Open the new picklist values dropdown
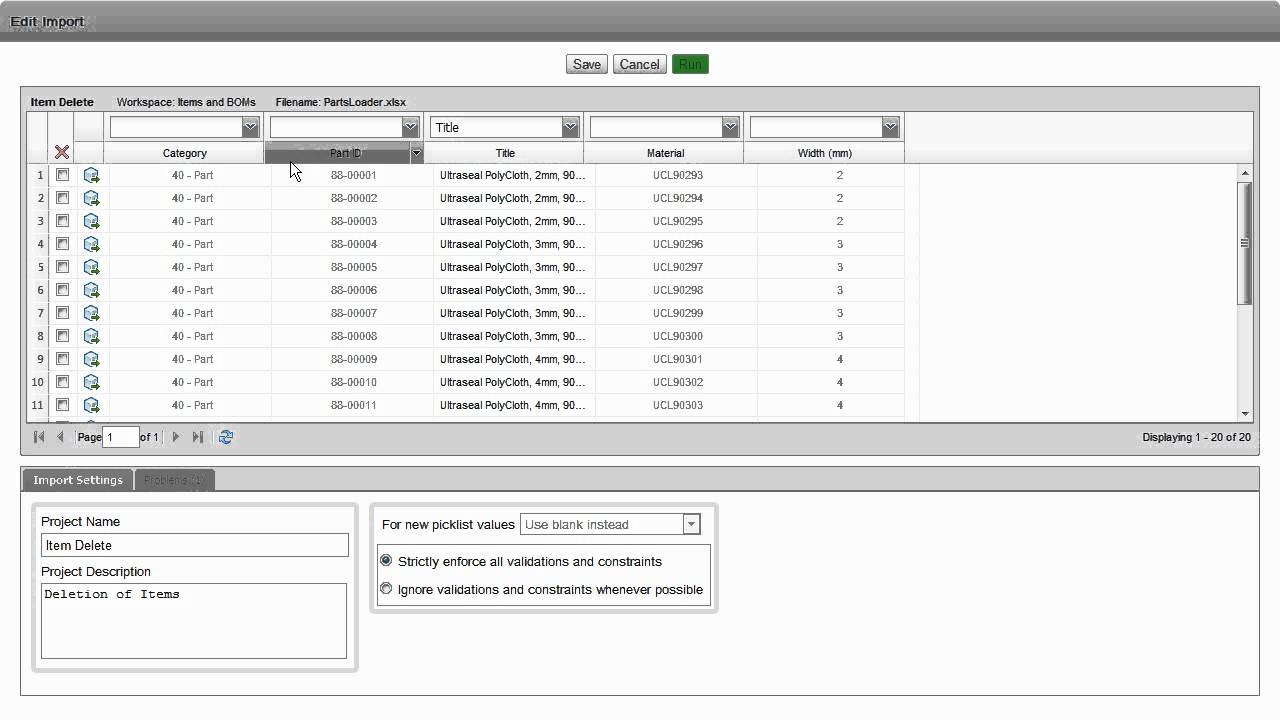 click(691, 524)
